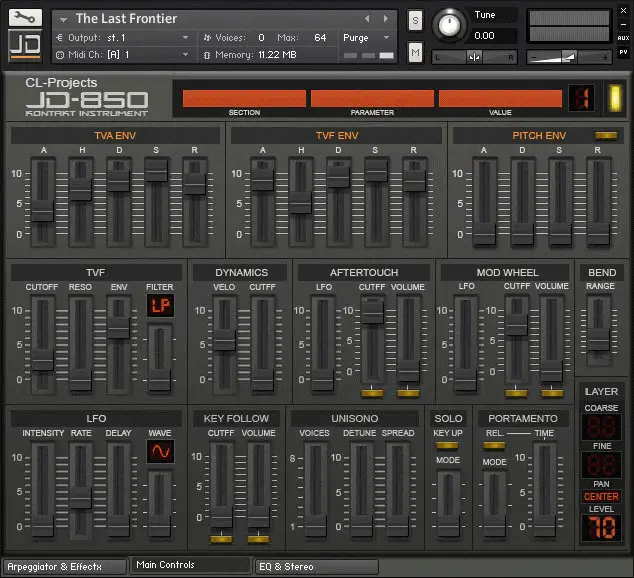The height and width of the screenshot is (578, 634).
Task: Open the Midi Ch dropdown
Action: [185, 55]
